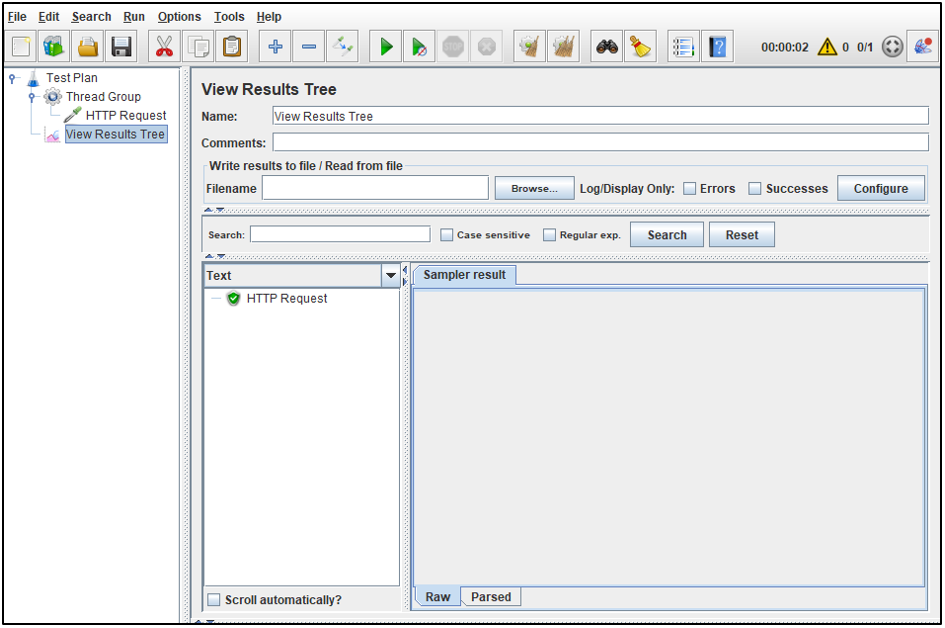This screenshot has height=628, width=945.
Task: Start the test using green play icon
Action: coord(385,46)
